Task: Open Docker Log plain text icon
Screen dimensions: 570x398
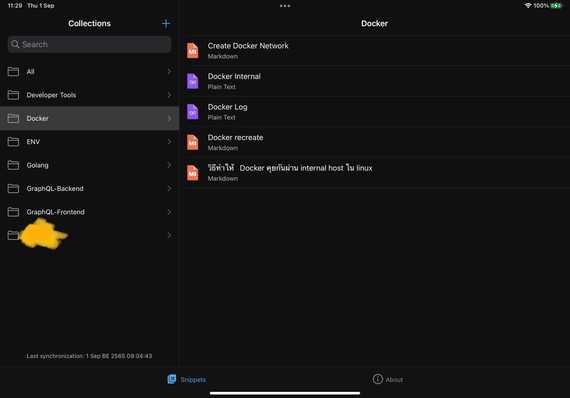Action: 193,112
